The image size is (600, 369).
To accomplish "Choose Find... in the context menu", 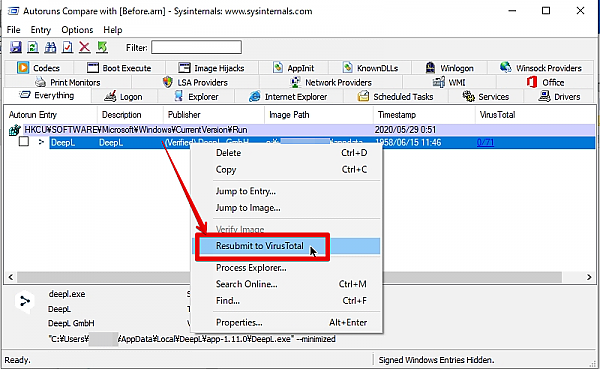I will pos(287,300).
